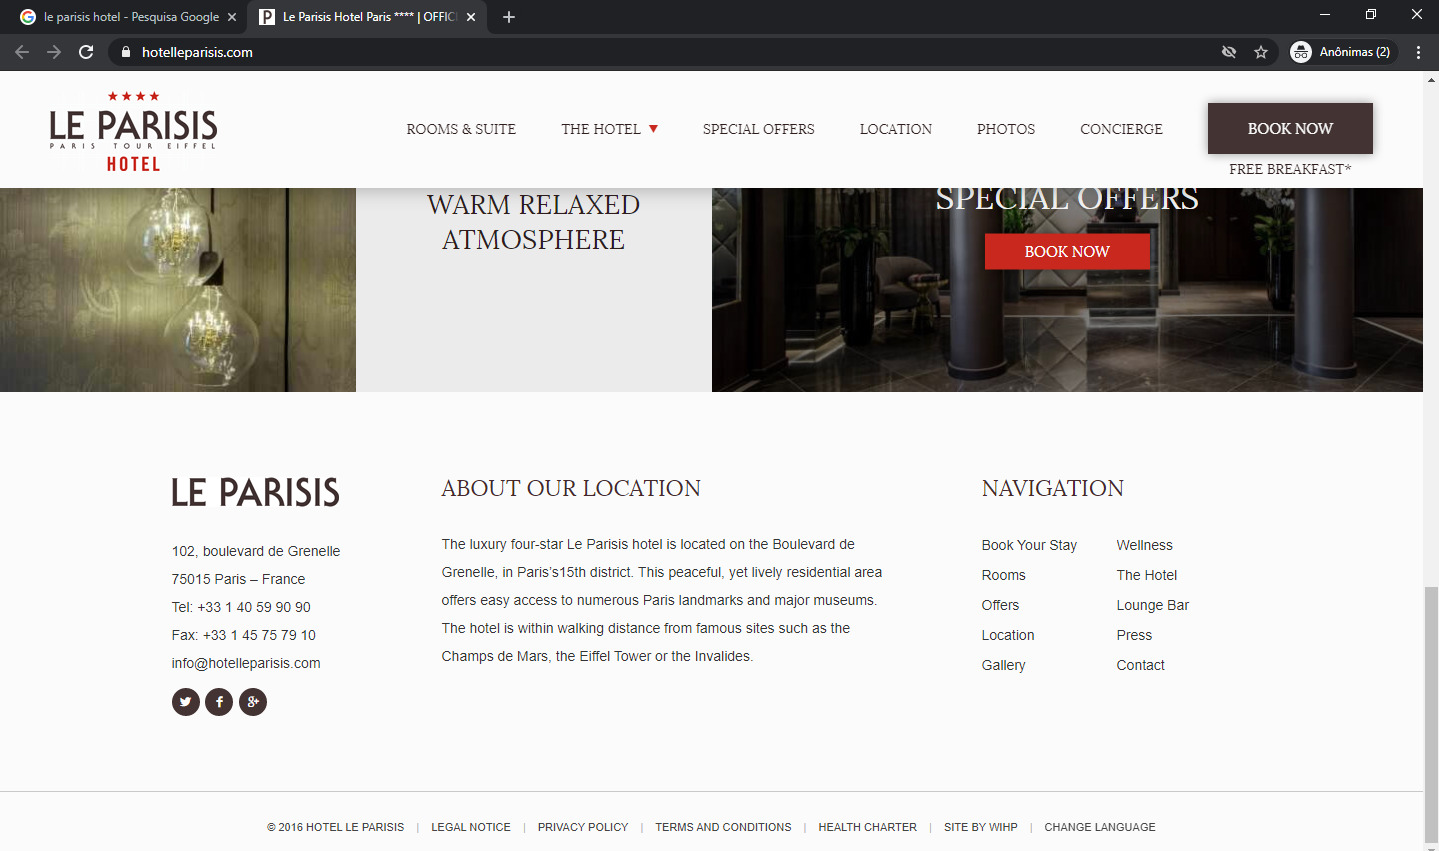This screenshot has height=851, width=1439.
Task: Open the Twitter social icon in footer
Action: point(186,702)
